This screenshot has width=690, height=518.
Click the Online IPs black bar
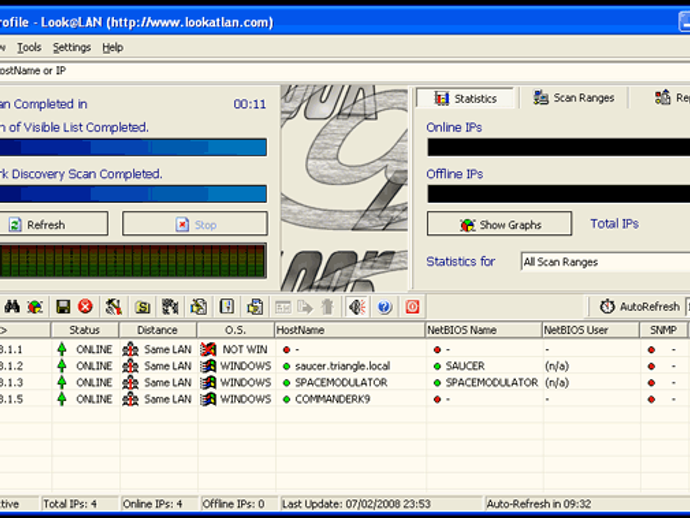point(558,147)
